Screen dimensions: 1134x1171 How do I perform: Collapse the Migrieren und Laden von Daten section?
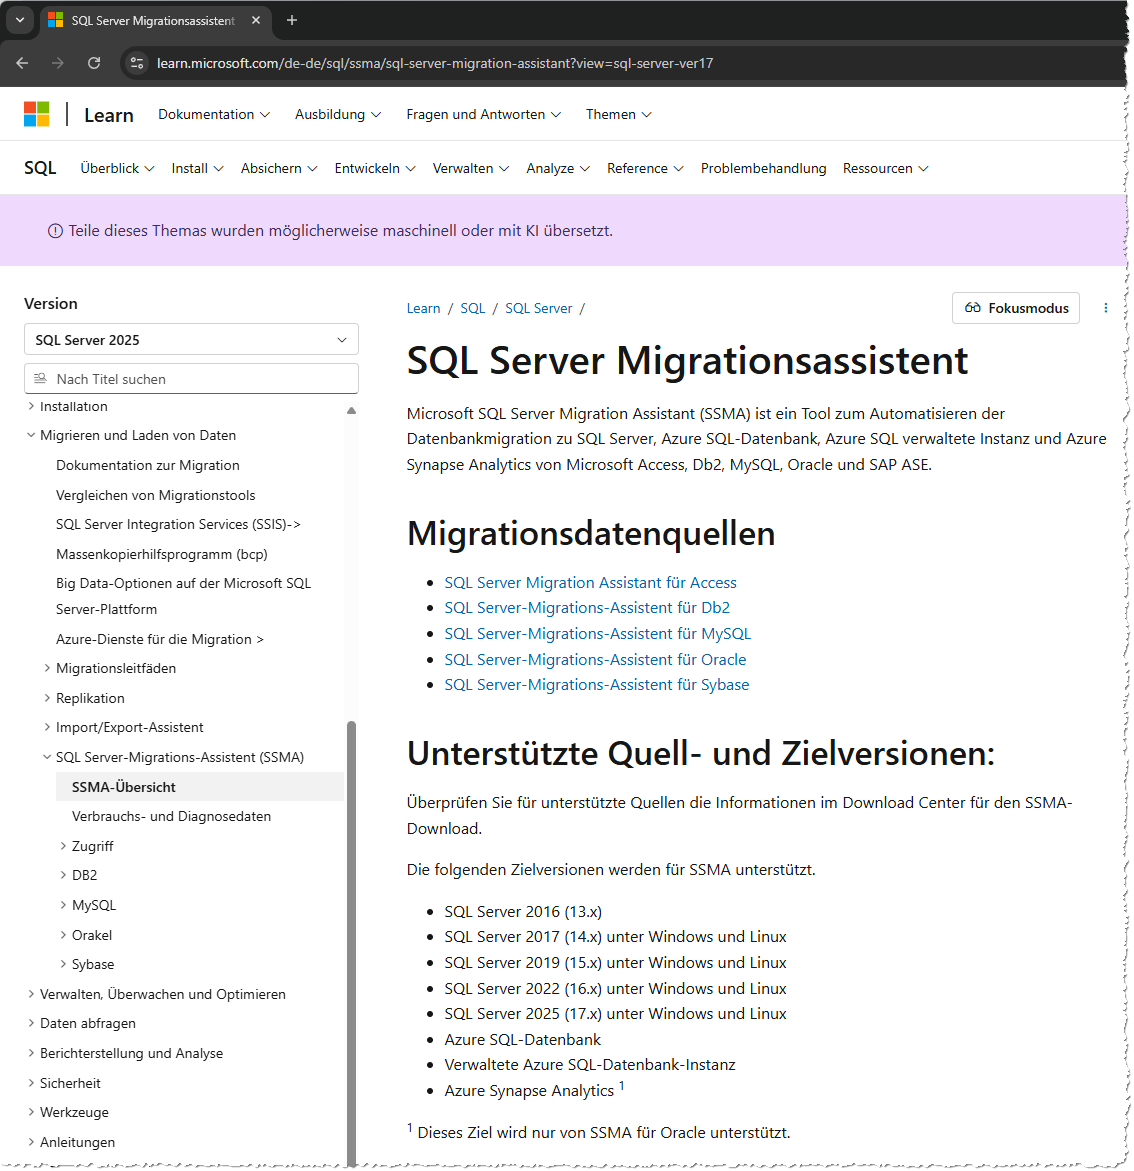[31, 435]
